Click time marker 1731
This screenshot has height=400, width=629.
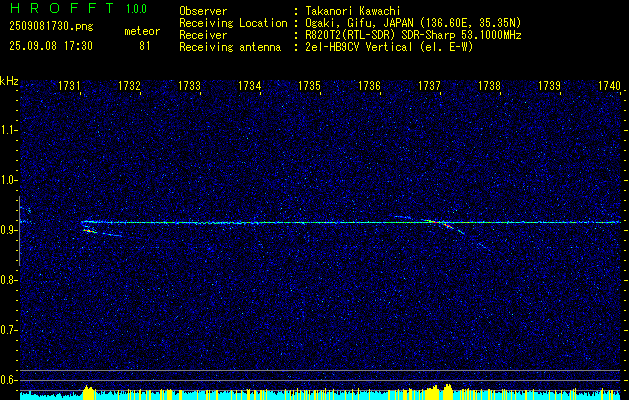[69, 86]
